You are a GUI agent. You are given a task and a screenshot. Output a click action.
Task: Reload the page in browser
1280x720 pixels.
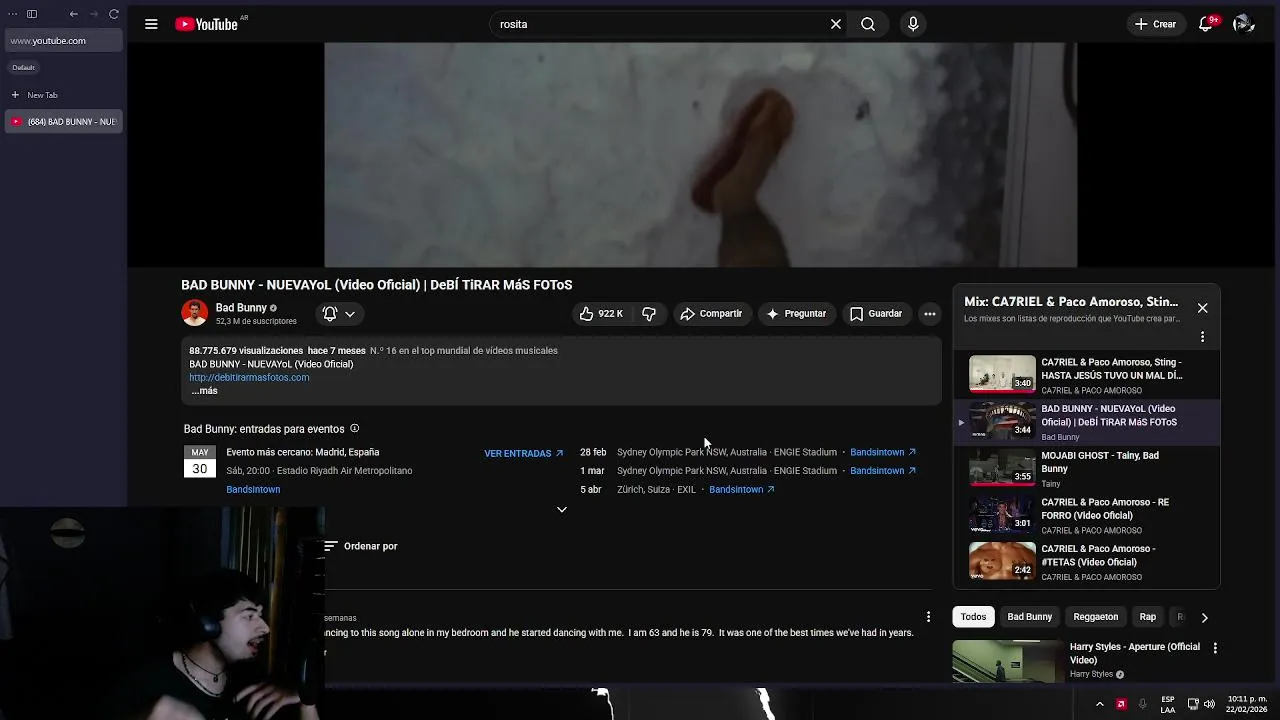[113, 14]
